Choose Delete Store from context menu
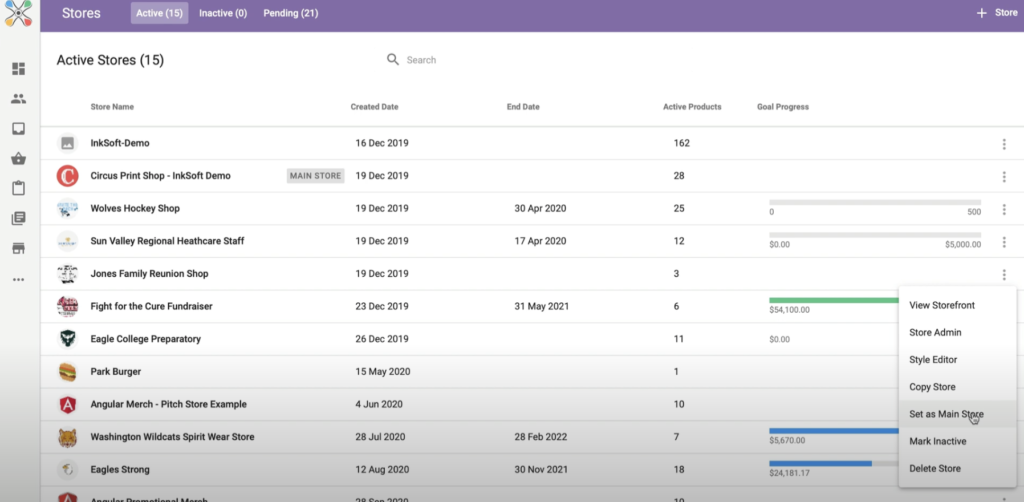 [957, 469]
